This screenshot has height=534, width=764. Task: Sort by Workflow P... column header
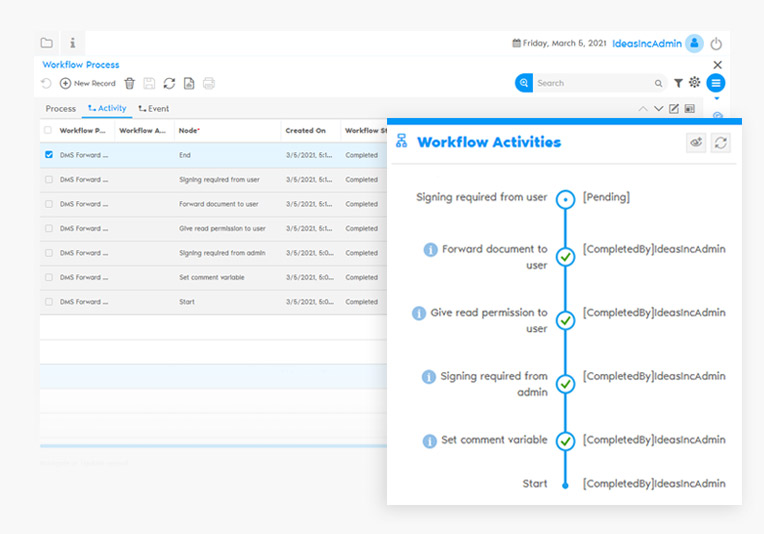pos(82,131)
